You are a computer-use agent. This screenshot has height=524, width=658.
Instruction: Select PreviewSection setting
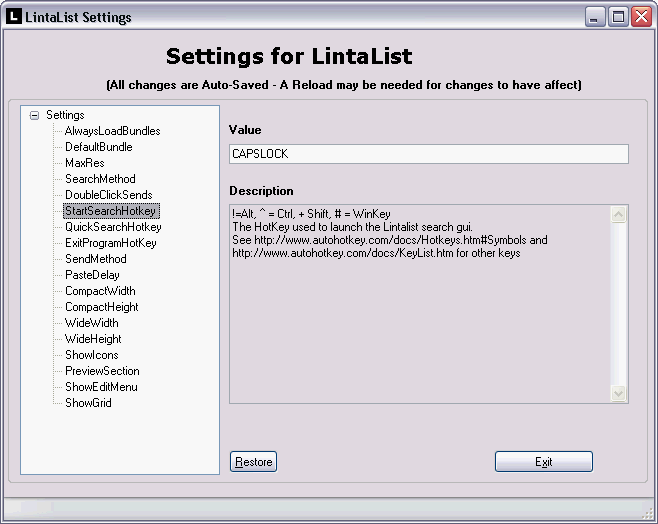tap(102, 371)
